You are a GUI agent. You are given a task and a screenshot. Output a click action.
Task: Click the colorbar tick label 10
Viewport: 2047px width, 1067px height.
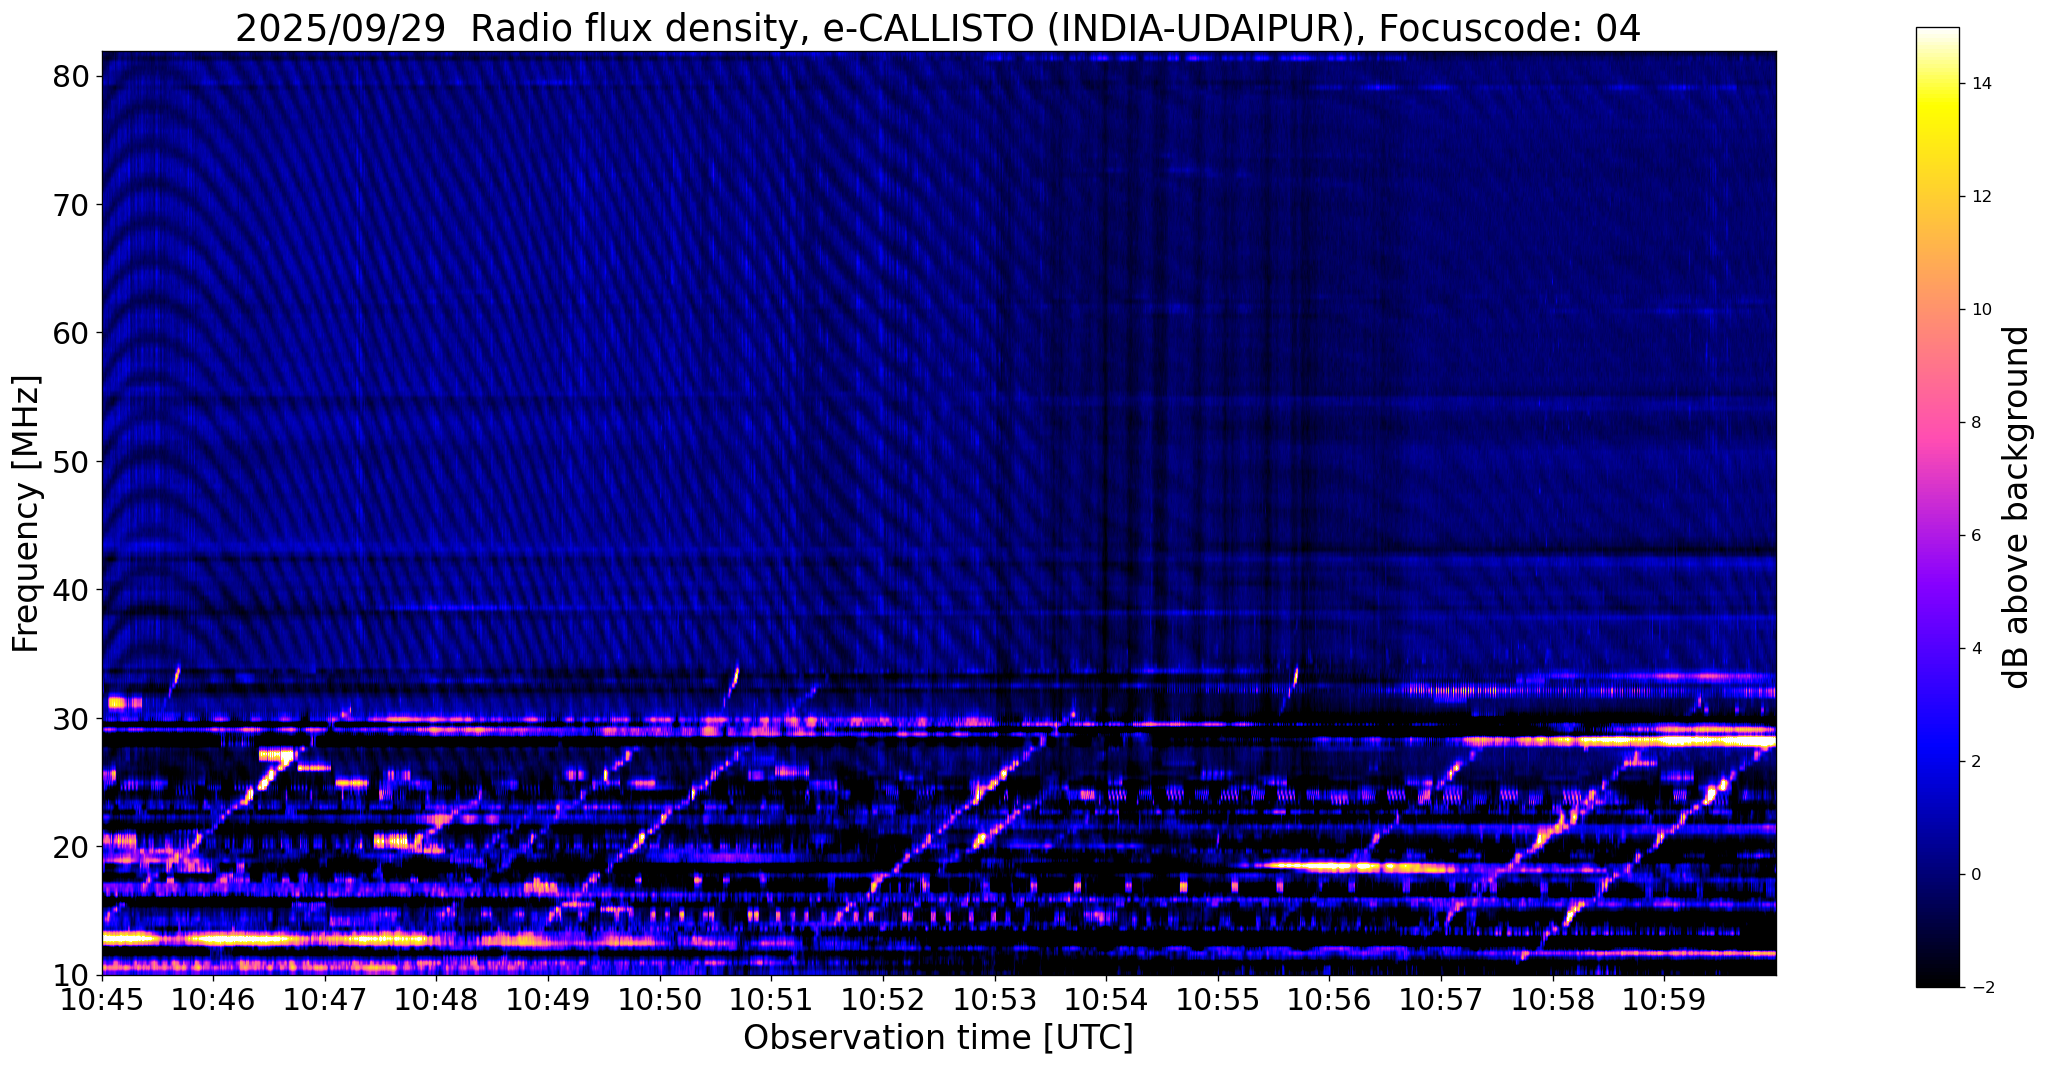tap(1981, 310)
